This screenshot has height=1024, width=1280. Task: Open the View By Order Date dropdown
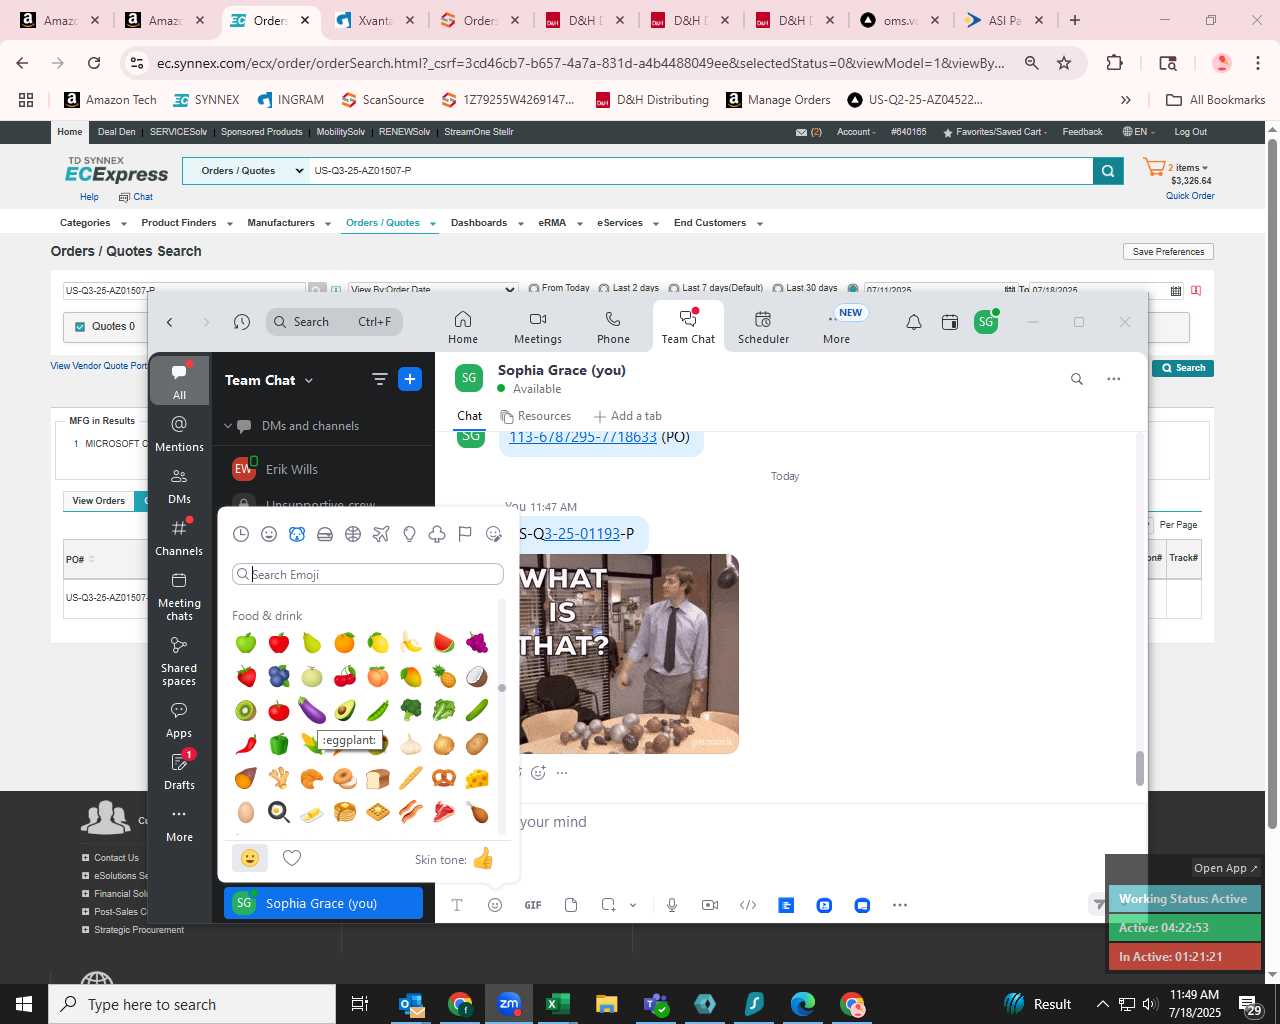click(x=432, y=289)
